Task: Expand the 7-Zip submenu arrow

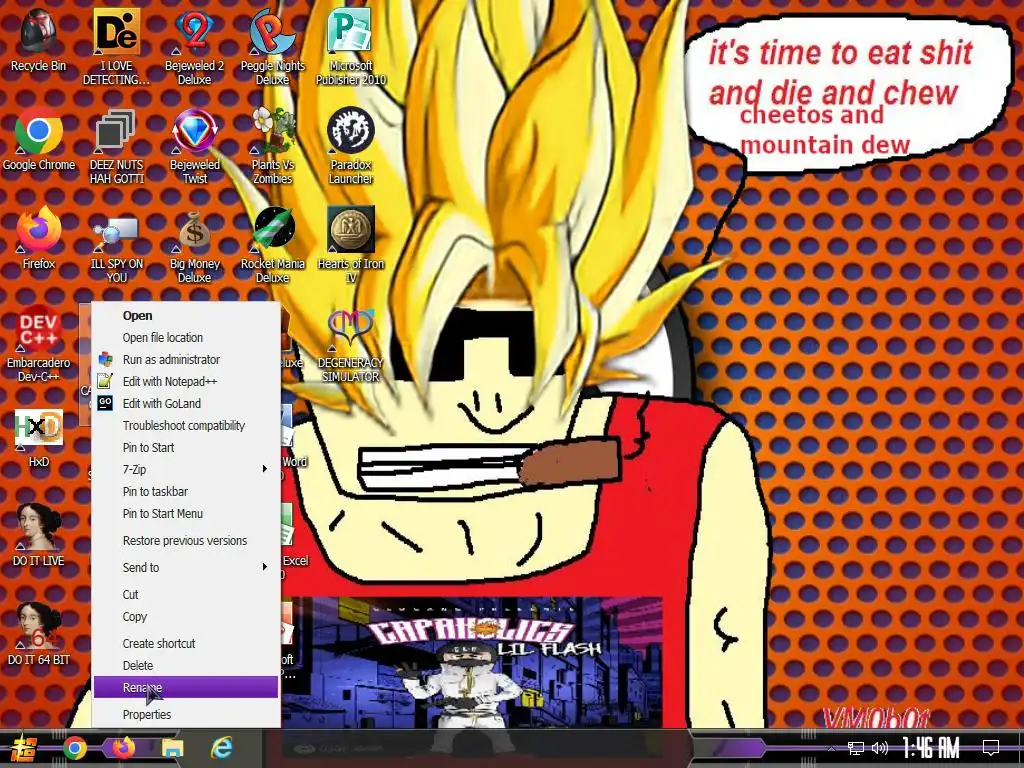Action: point(264,469)
